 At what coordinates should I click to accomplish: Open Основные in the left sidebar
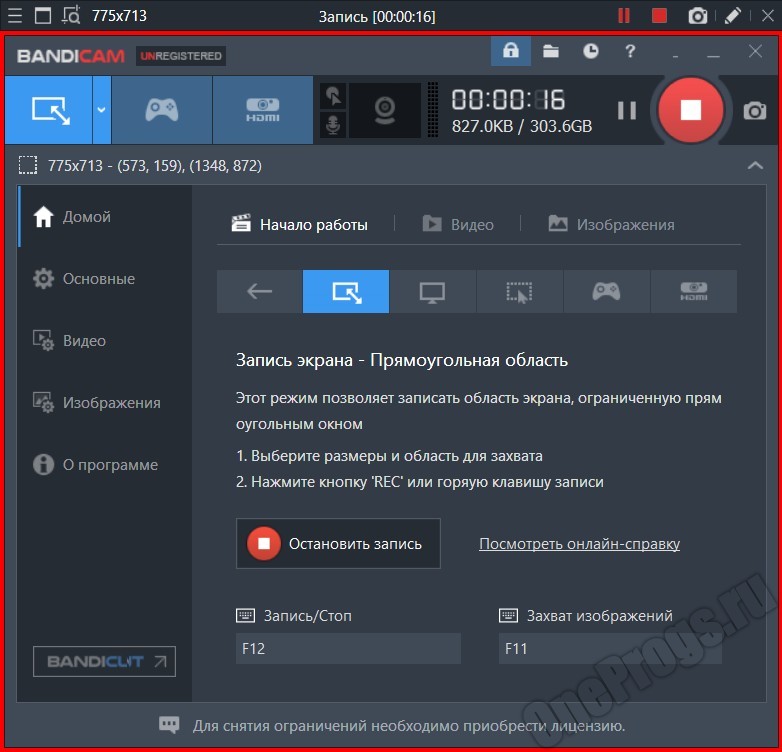click(x=98, y=279)
